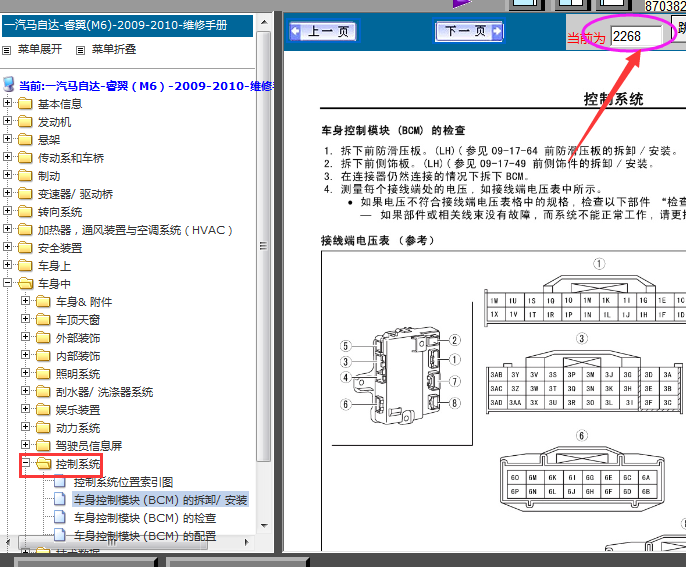Screen dimensions: 686x567
Task: Open the 内部装饰 folder label
Action: tap(78, 356)
